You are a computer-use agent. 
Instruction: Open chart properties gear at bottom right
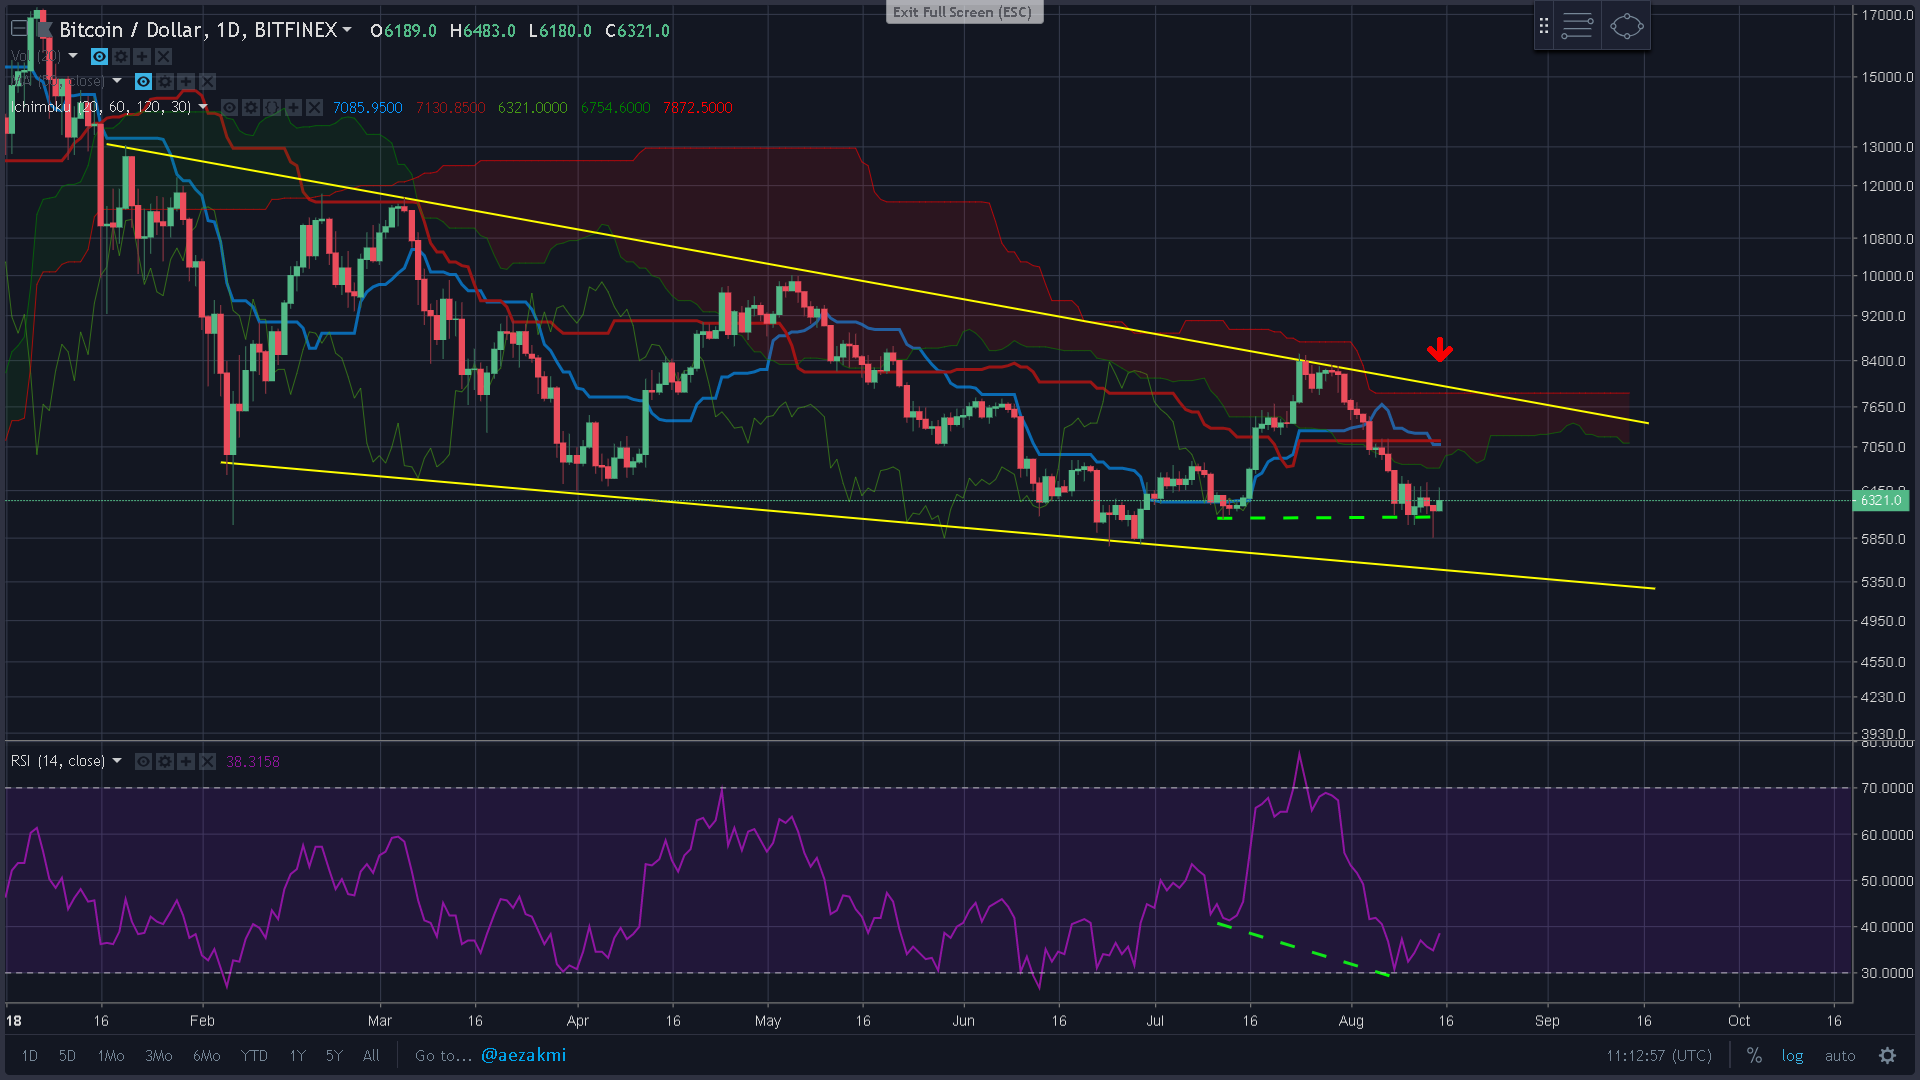coord(1887,1056)
